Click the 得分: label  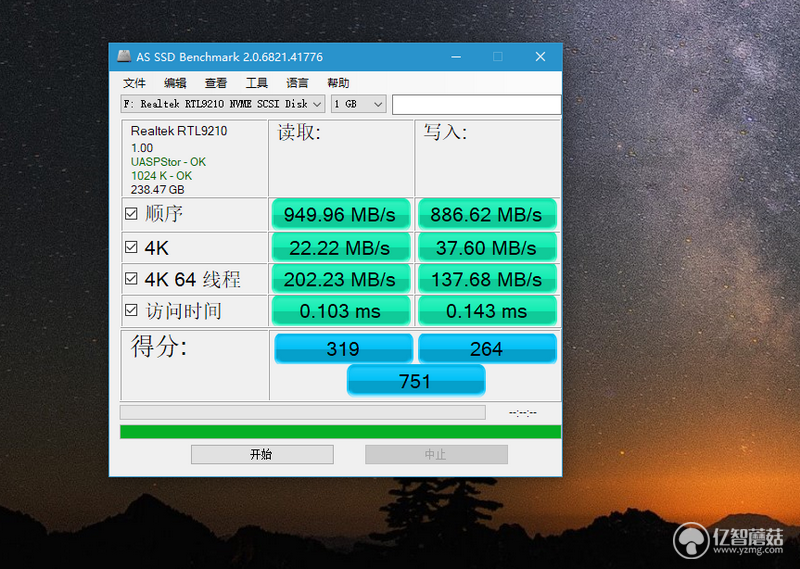tap(159, 347)
